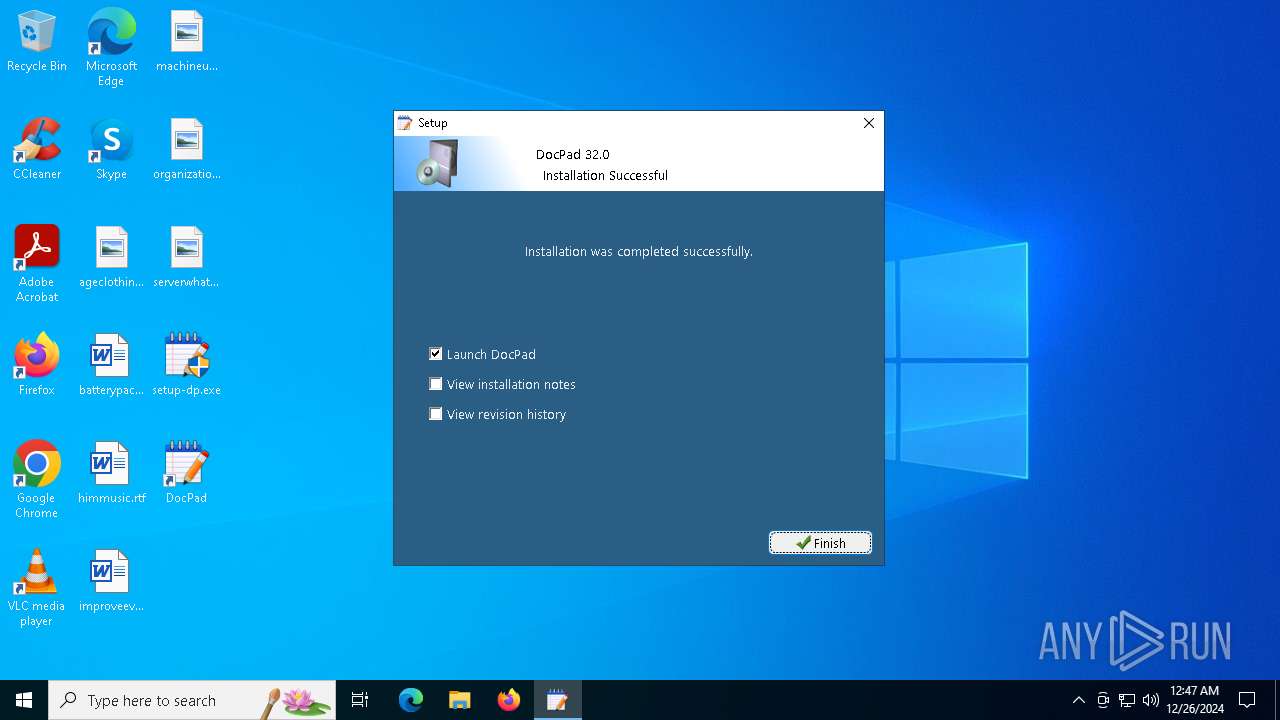The image size is (1280, 720).
Task: Select the himmusic.rtf document icon
Action: pos(111,474)
